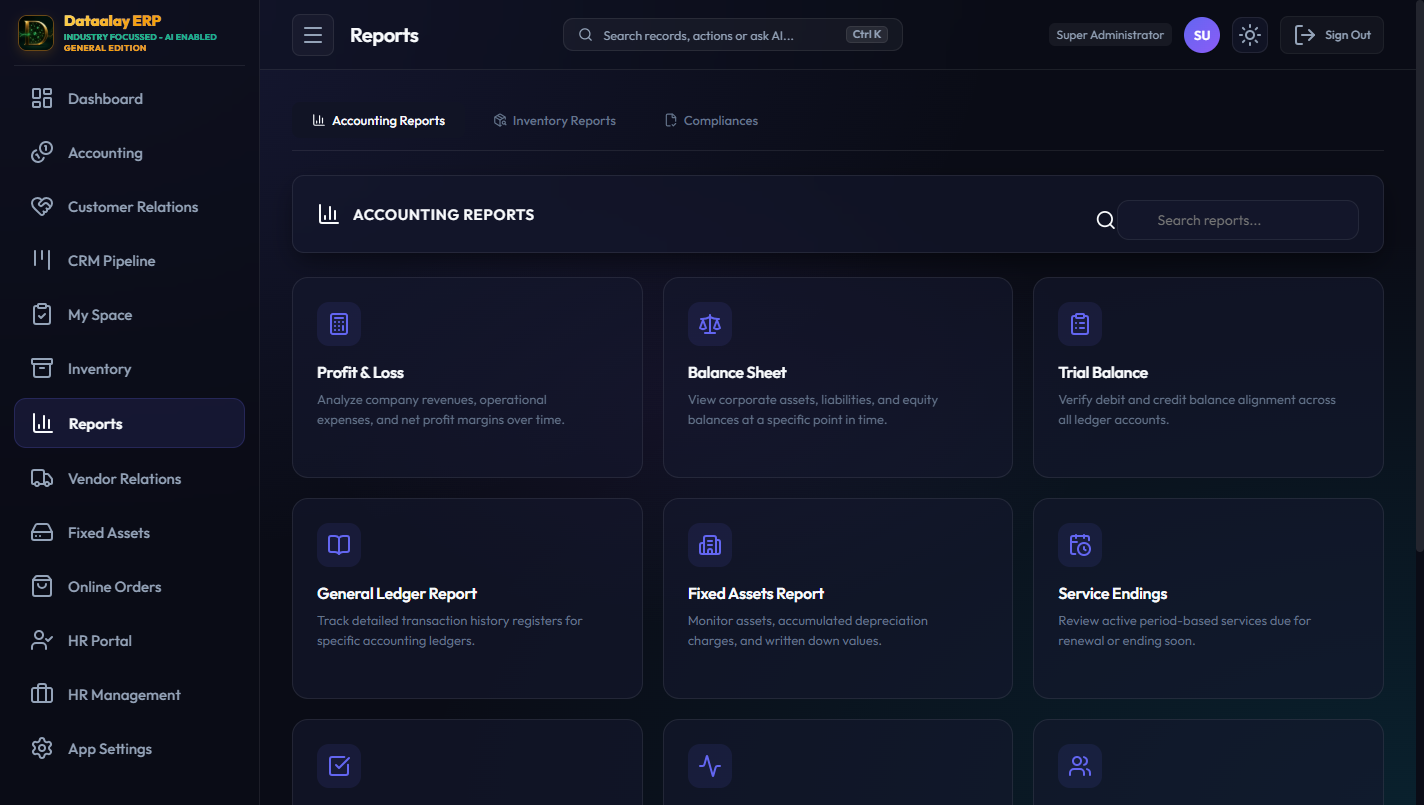Viewport: 1424px width, 805px height.
Task: Click the Reports page title in header
Action: point(384,35)
